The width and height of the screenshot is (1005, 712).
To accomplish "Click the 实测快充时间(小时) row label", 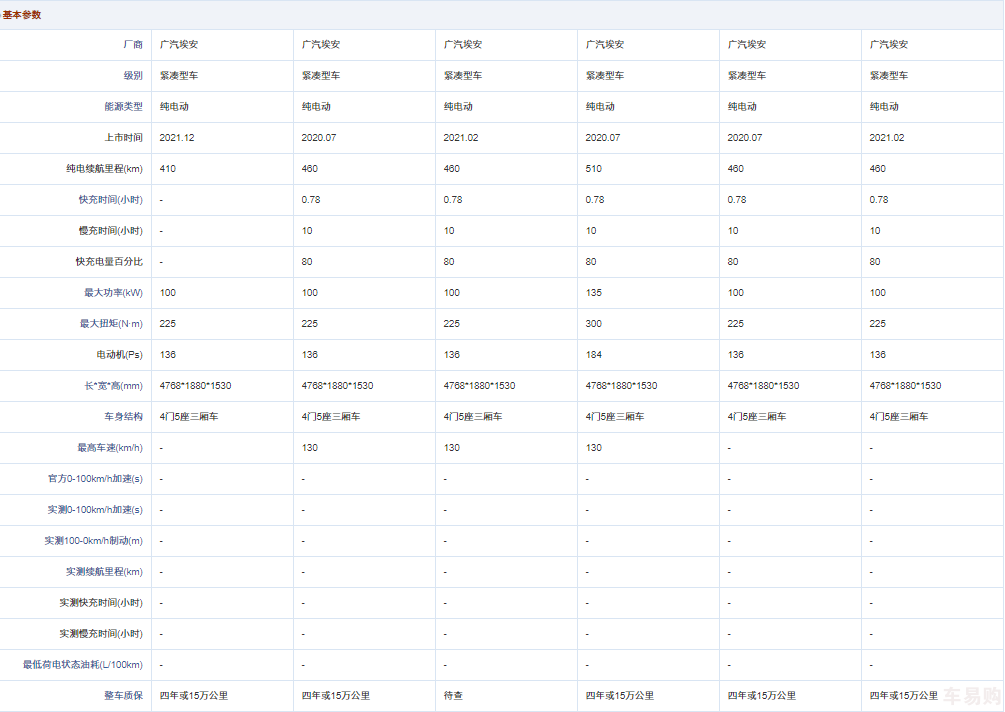I will click(x=101, y=603).
